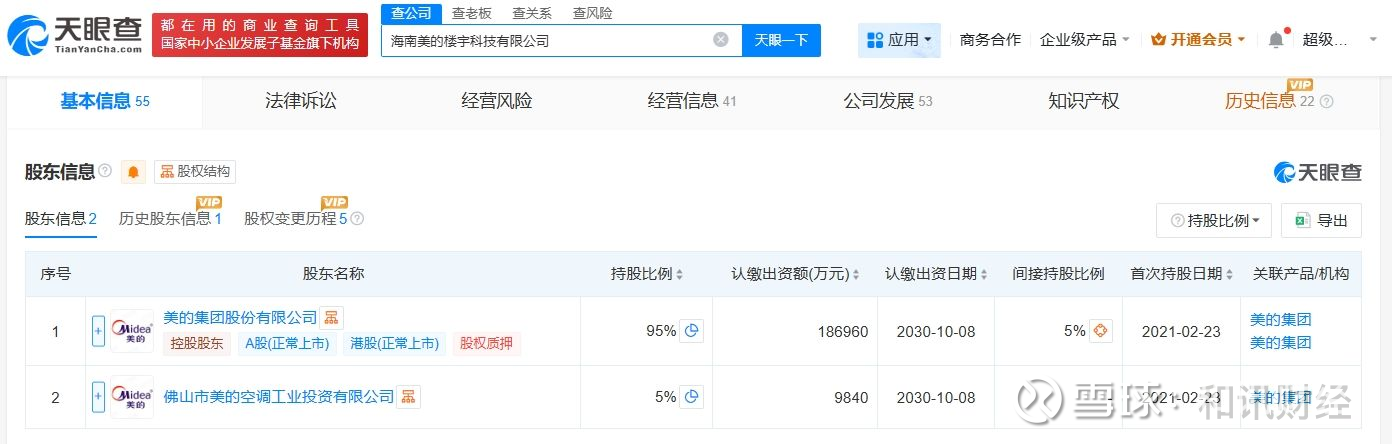Clear the search box text
Screen dimensions: 1392x444
point(721,40)
